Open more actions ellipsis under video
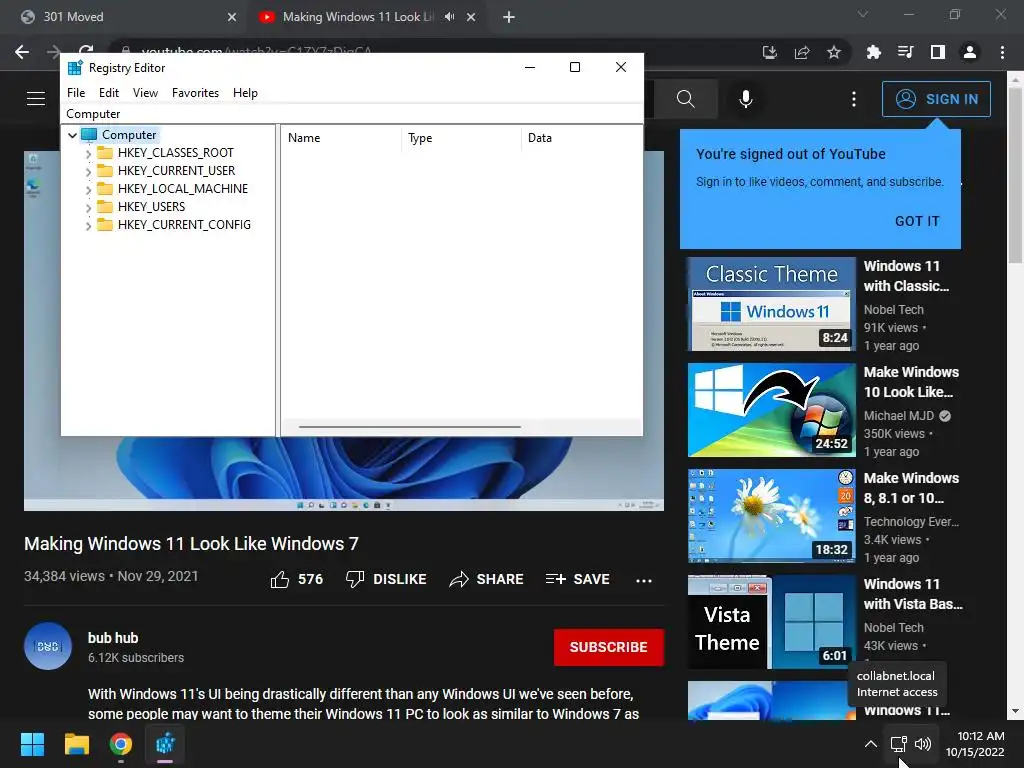The width and height of the screenshot is (1024, 768). click(644, 580)
